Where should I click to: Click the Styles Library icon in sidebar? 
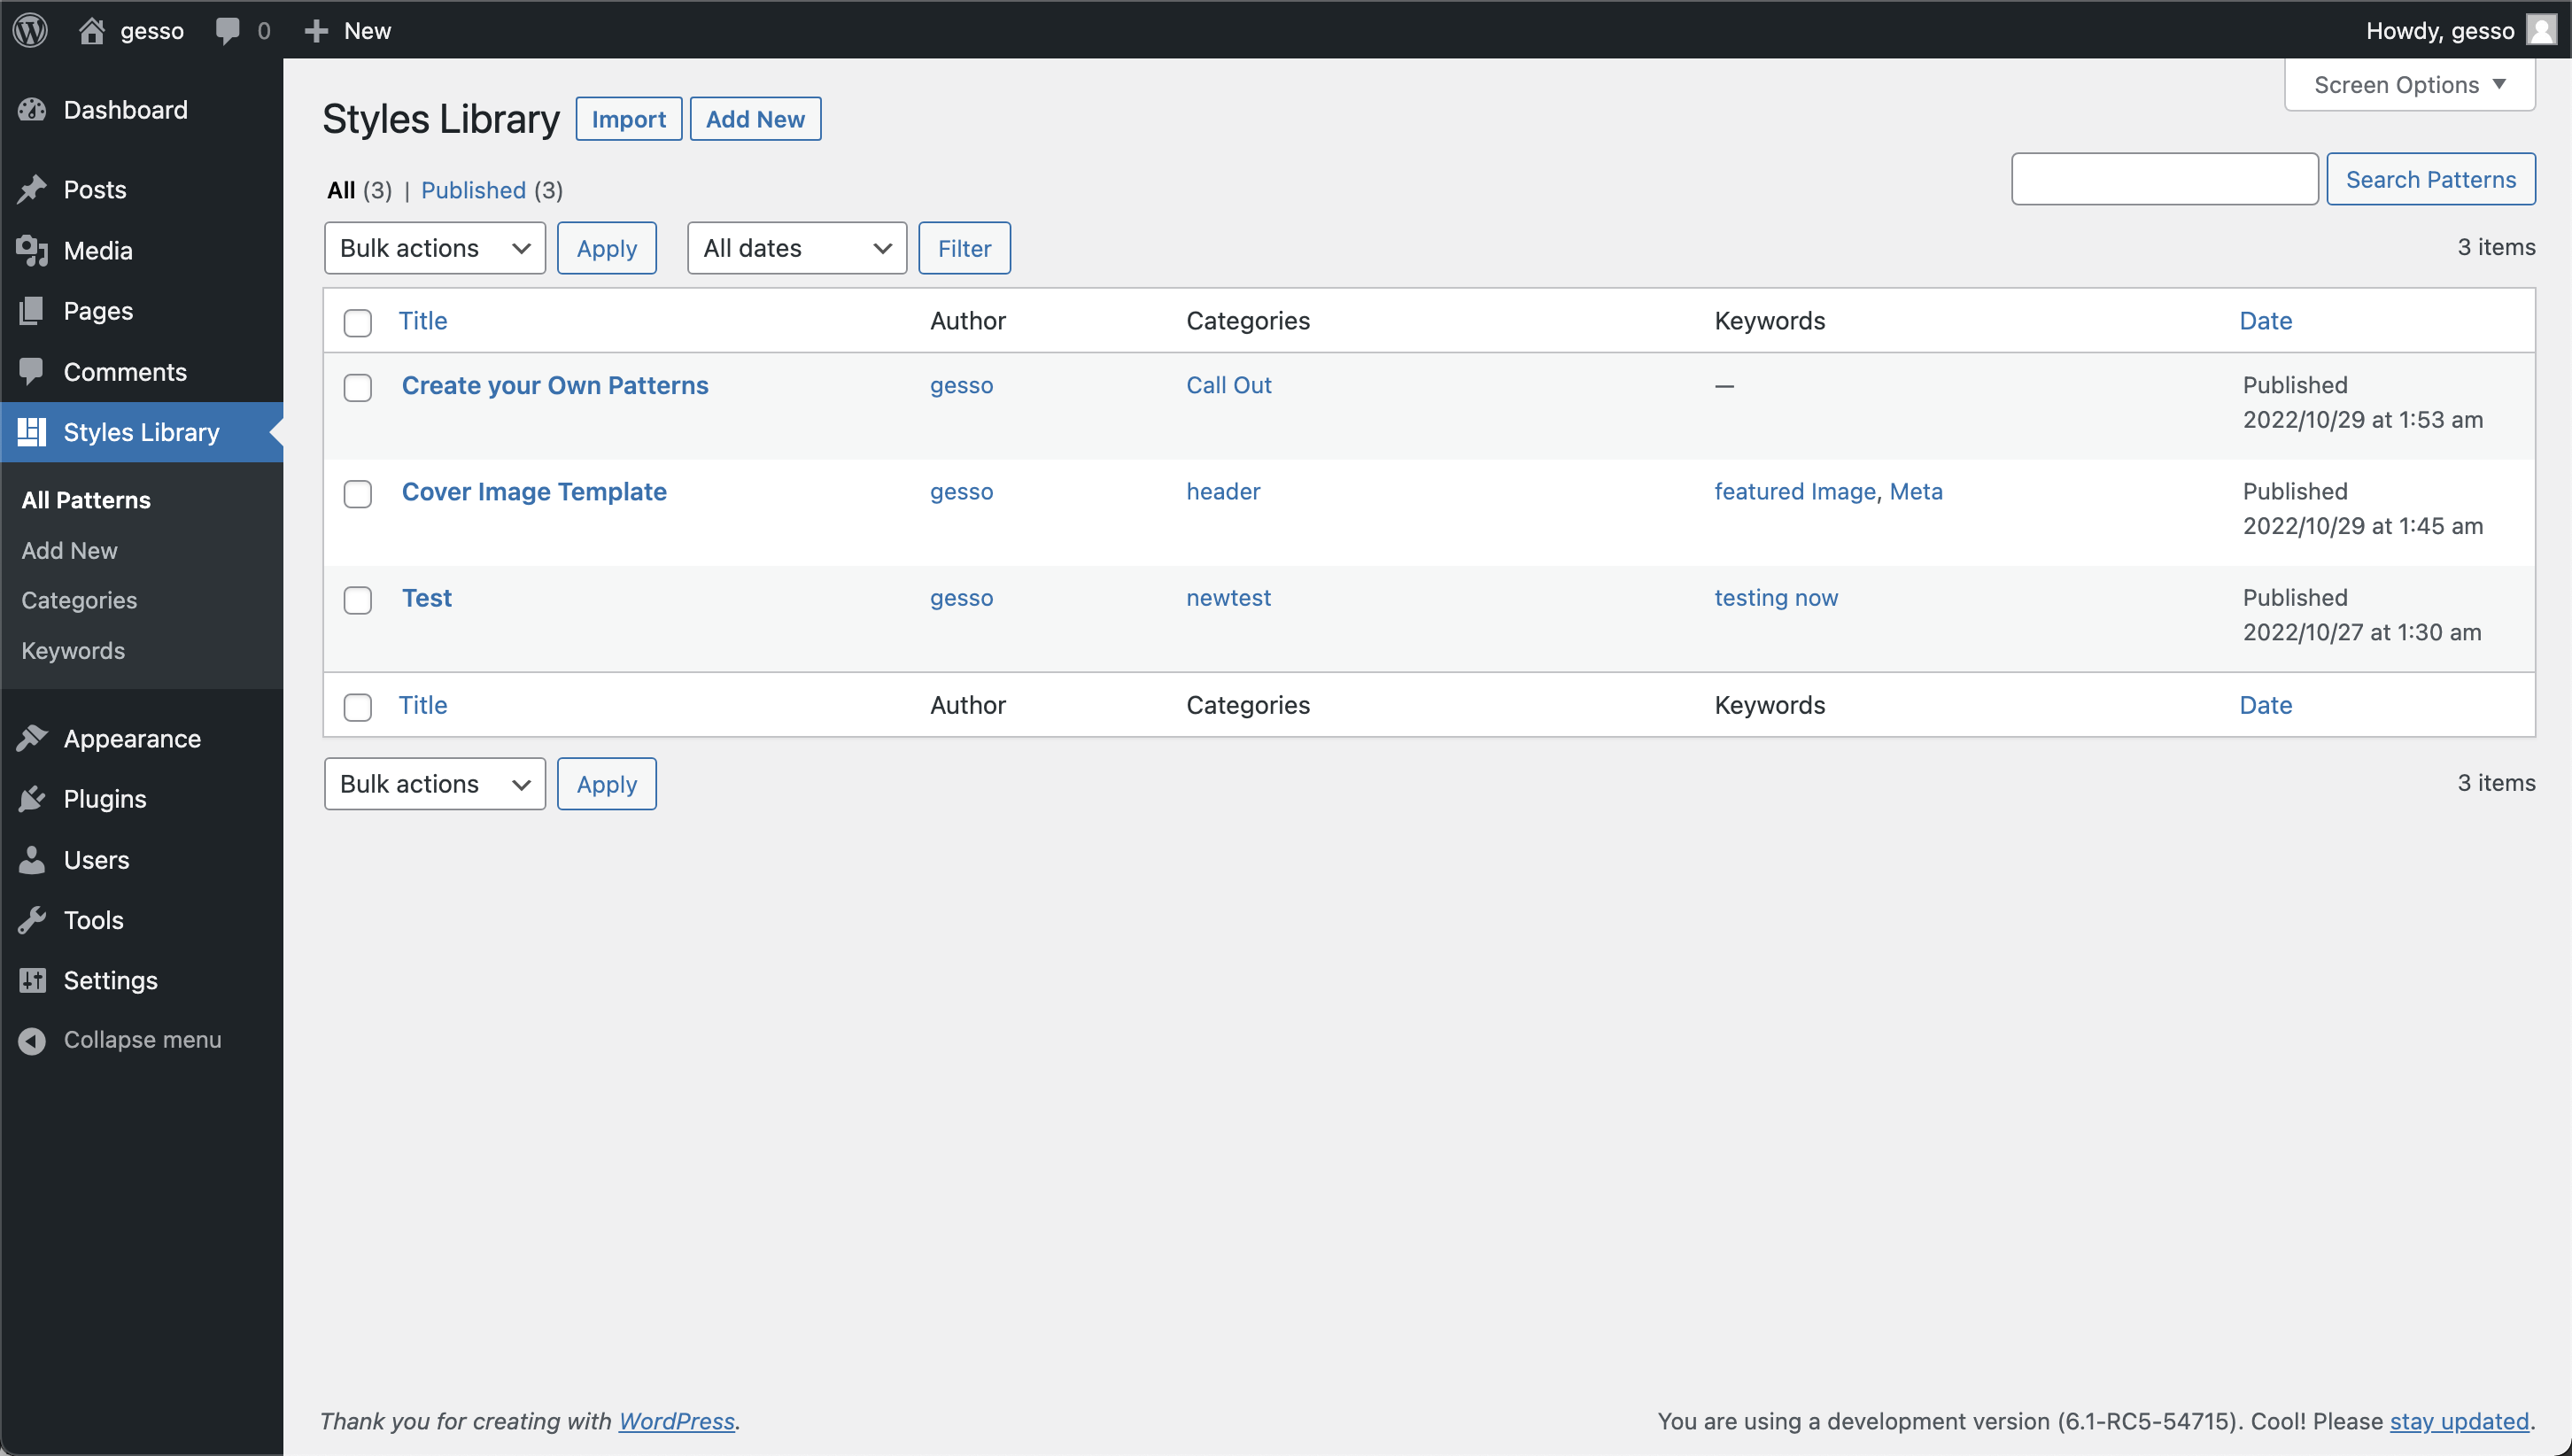(x=32, y=431)
